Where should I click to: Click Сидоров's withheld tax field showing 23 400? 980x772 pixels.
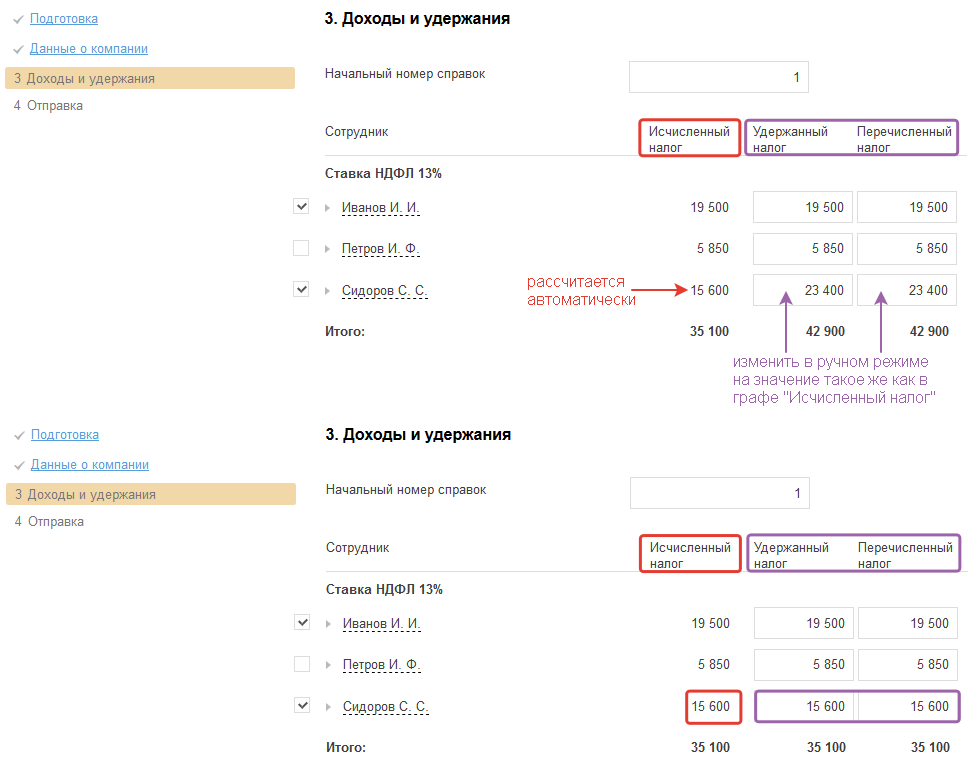[803, 291]
